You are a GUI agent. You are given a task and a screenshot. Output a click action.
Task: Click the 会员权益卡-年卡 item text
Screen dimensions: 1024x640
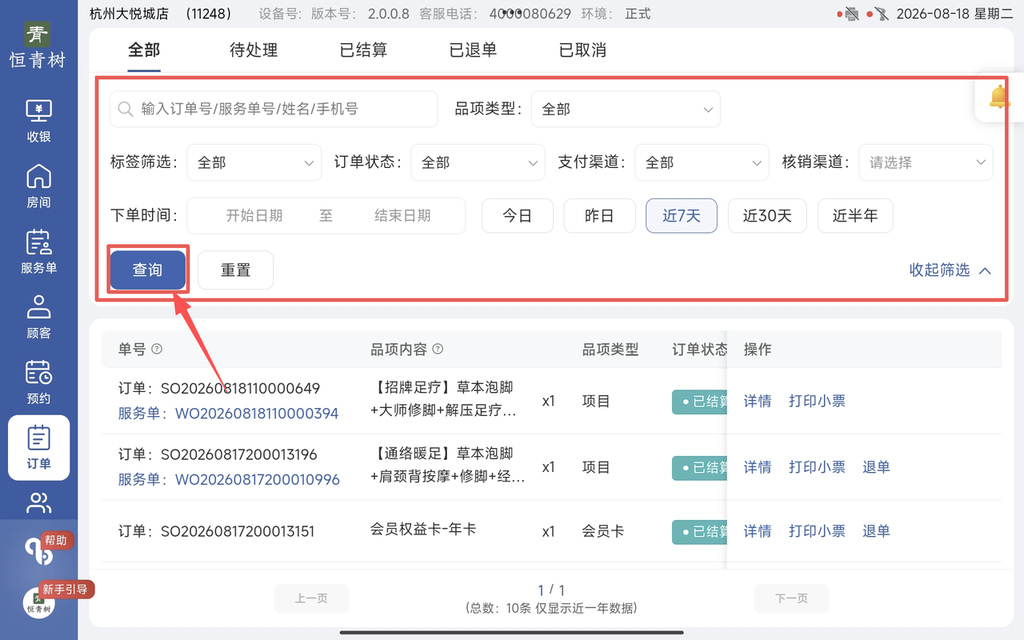pos(423,529)
